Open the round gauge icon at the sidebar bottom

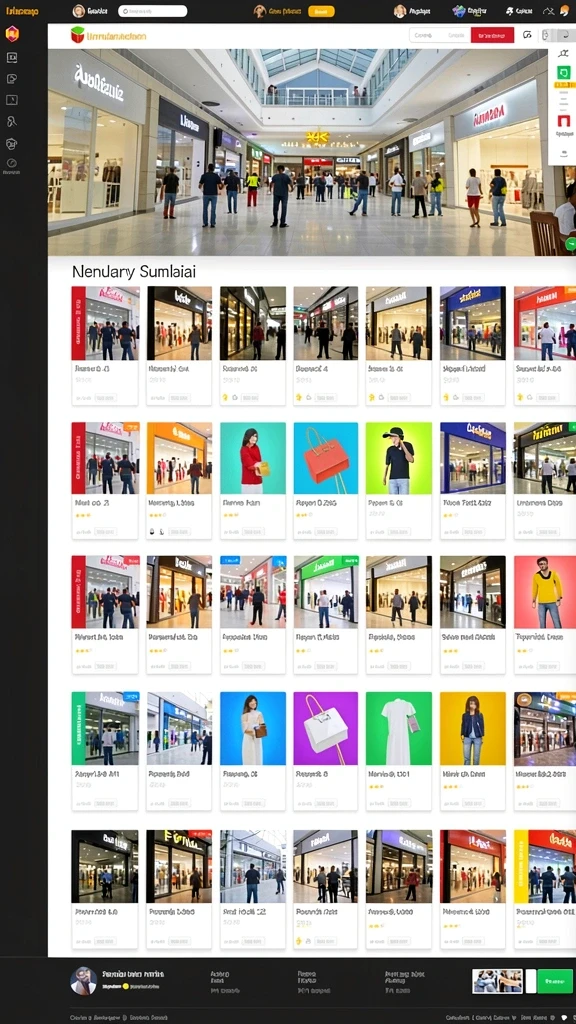click(12, 163)
